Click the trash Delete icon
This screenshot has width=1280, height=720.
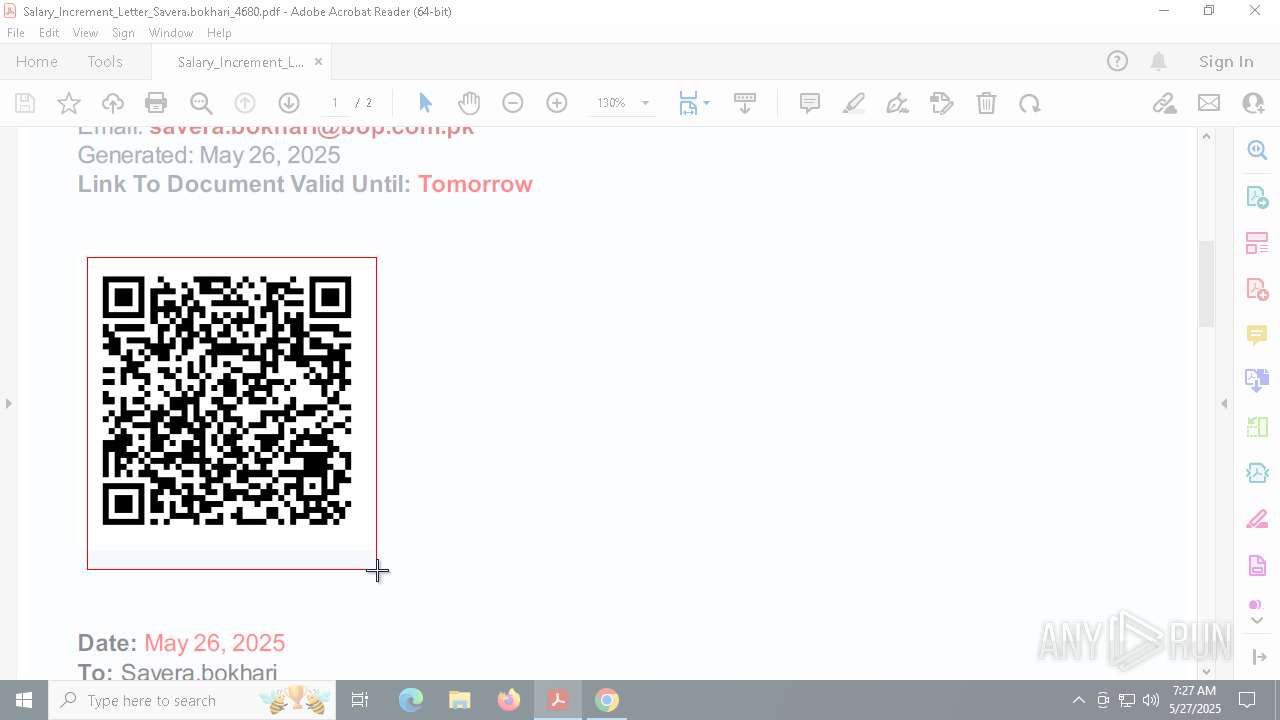tap(986, 103)
